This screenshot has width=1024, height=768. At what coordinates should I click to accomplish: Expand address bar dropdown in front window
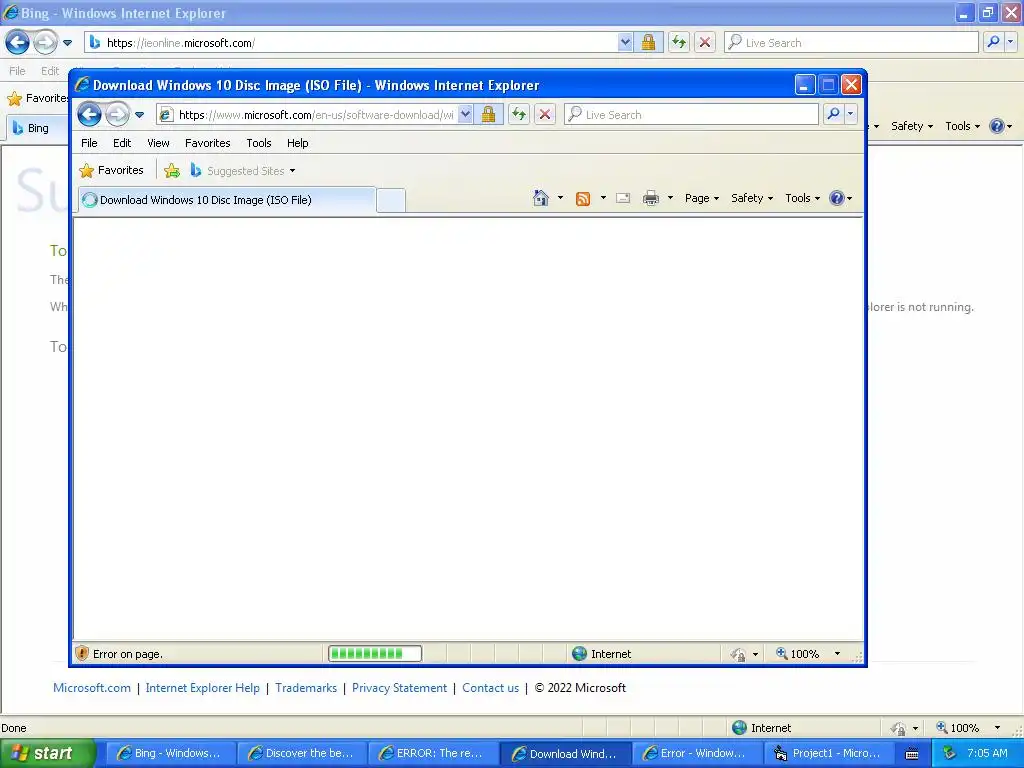click(465, 114)
